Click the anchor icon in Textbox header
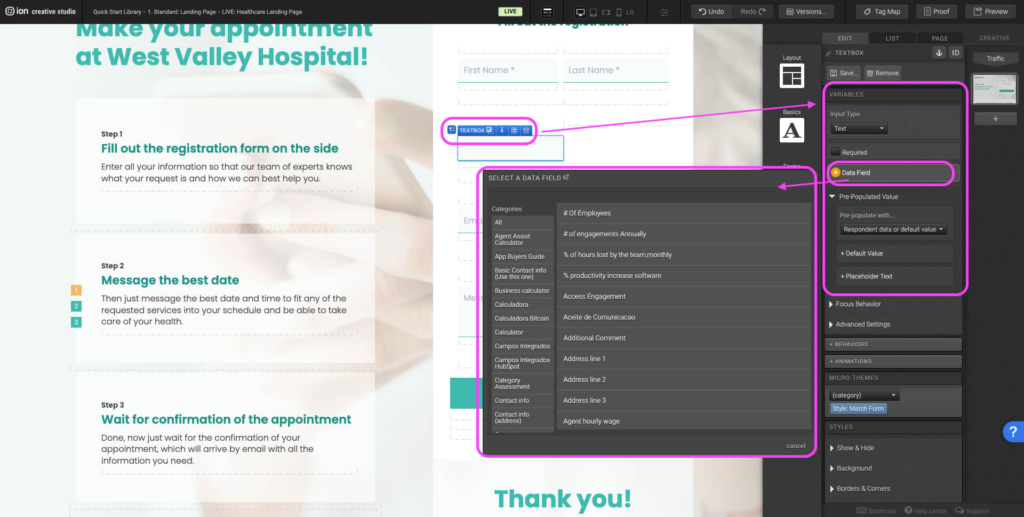This screenshot has height=517, width=1024. click(939, 53)
